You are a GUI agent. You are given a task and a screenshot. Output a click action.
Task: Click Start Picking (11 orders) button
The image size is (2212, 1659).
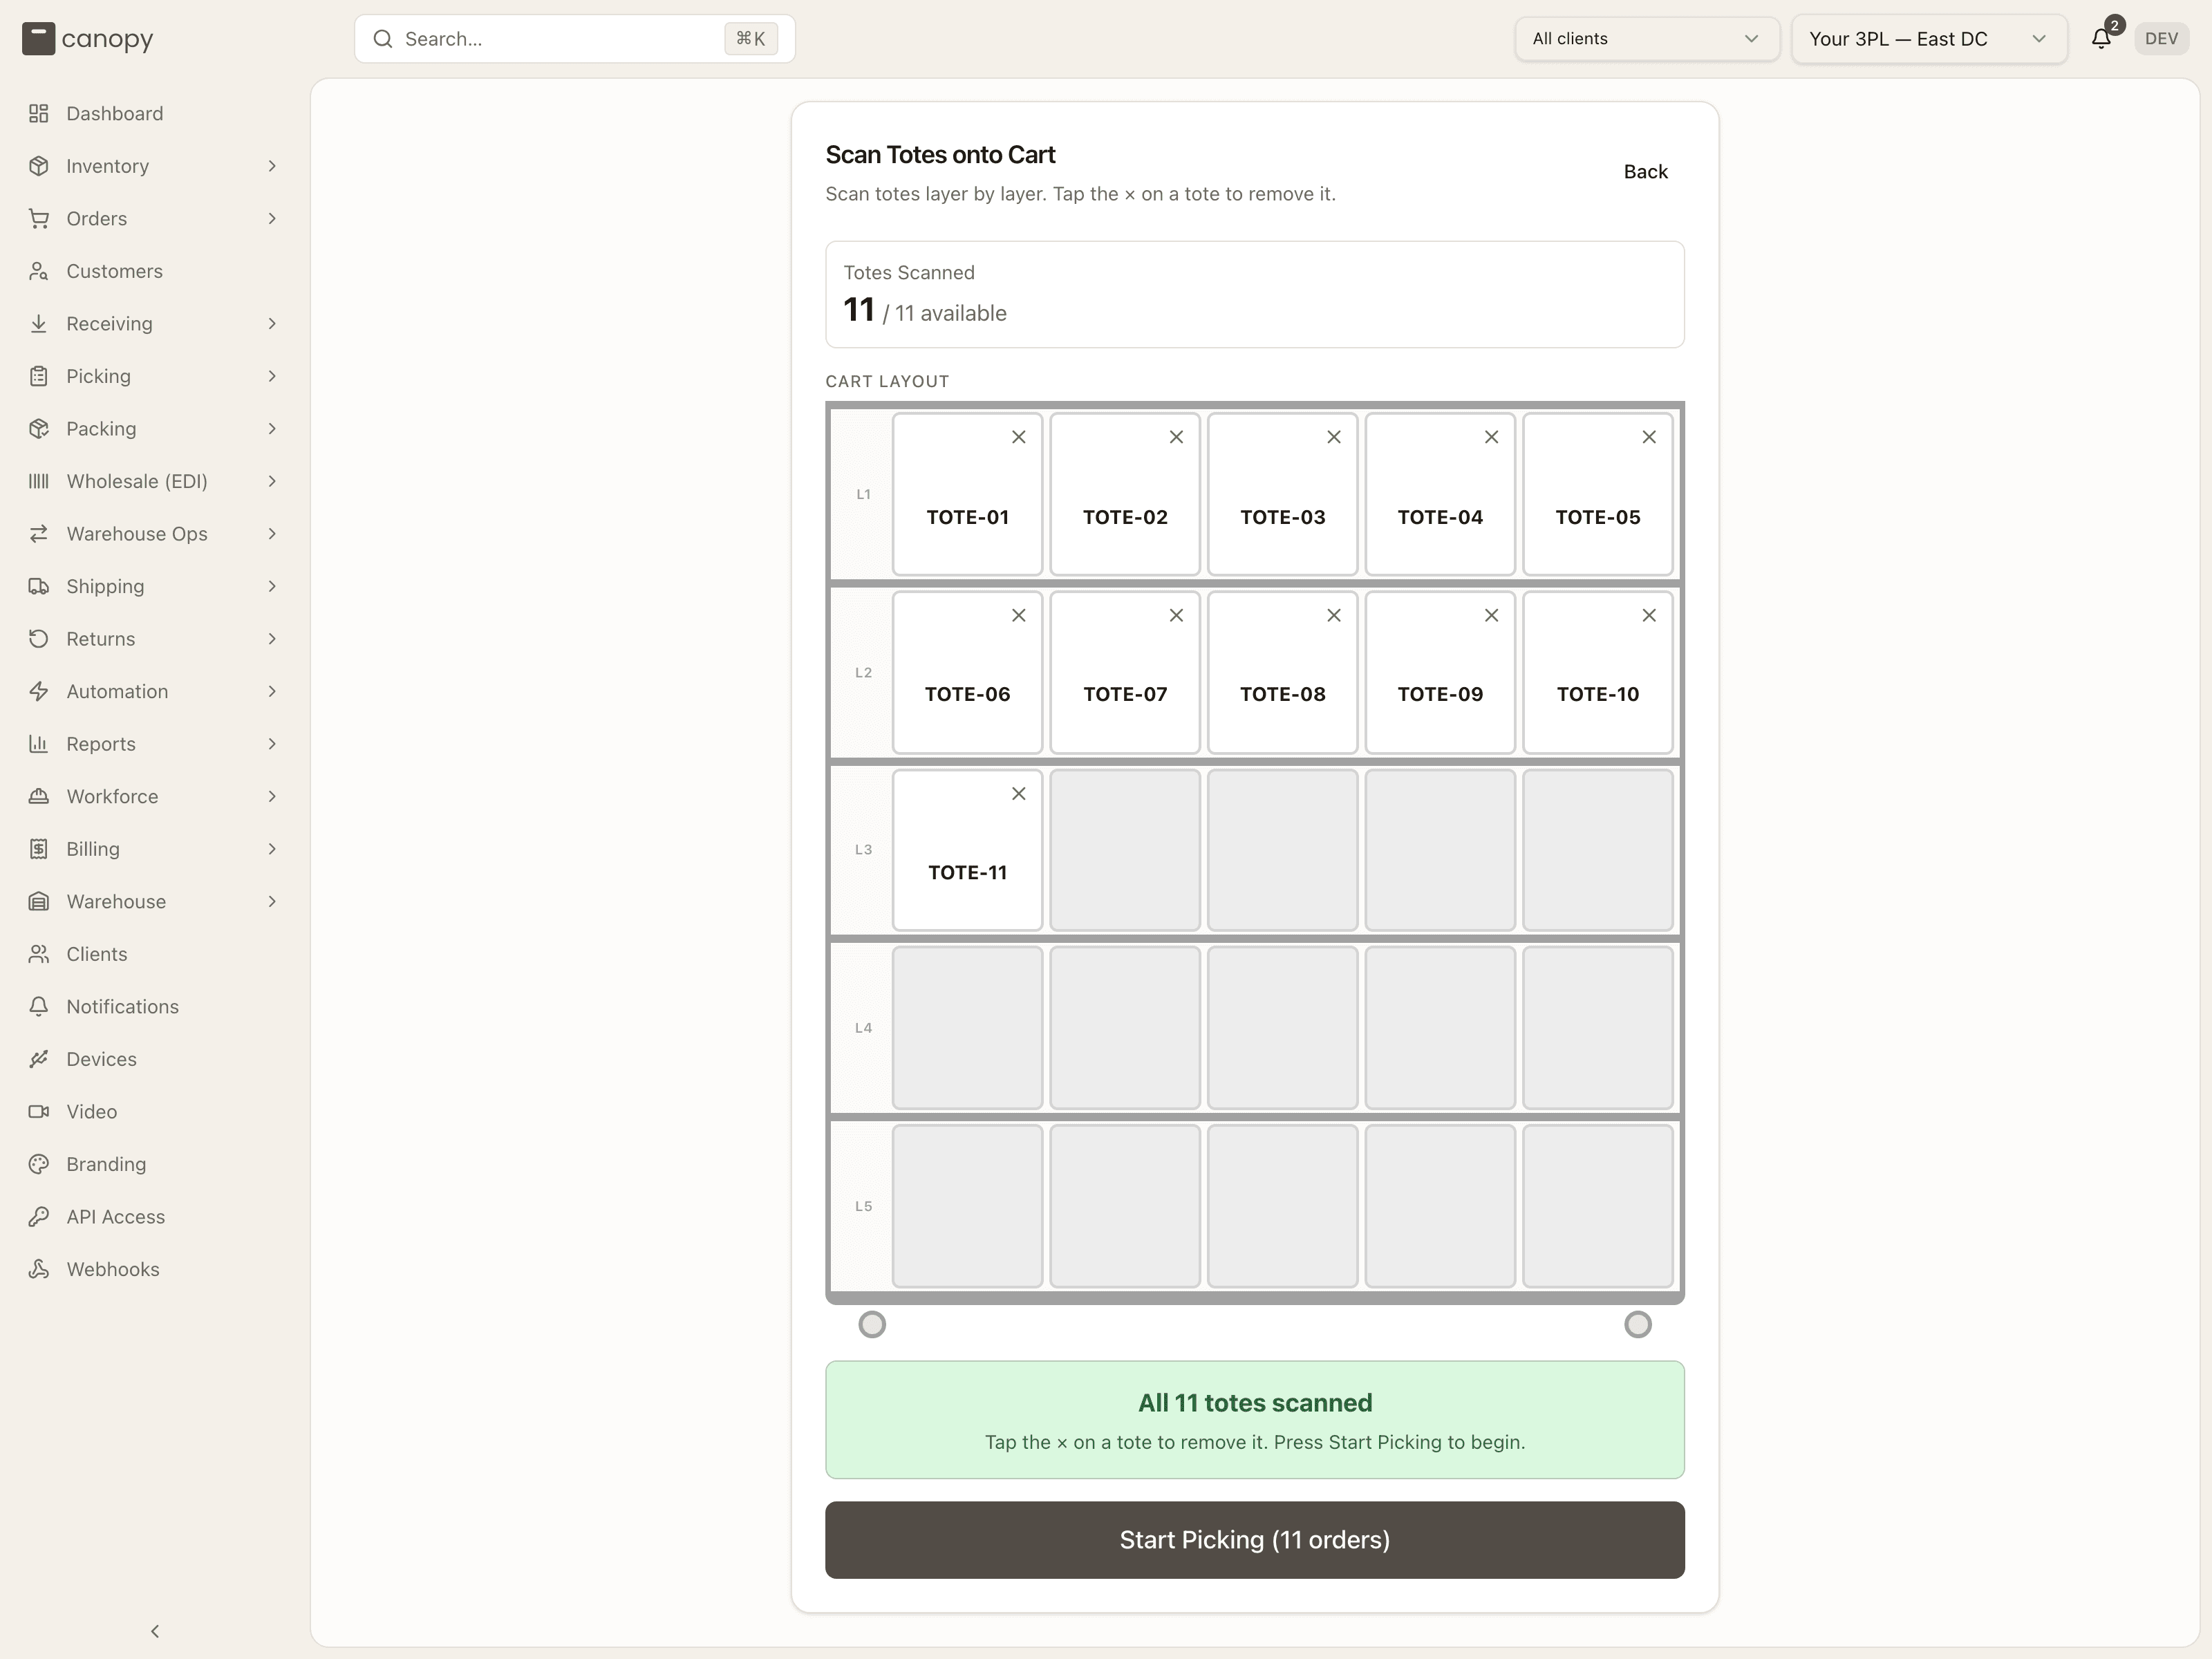click(x=1254, y=1540)
